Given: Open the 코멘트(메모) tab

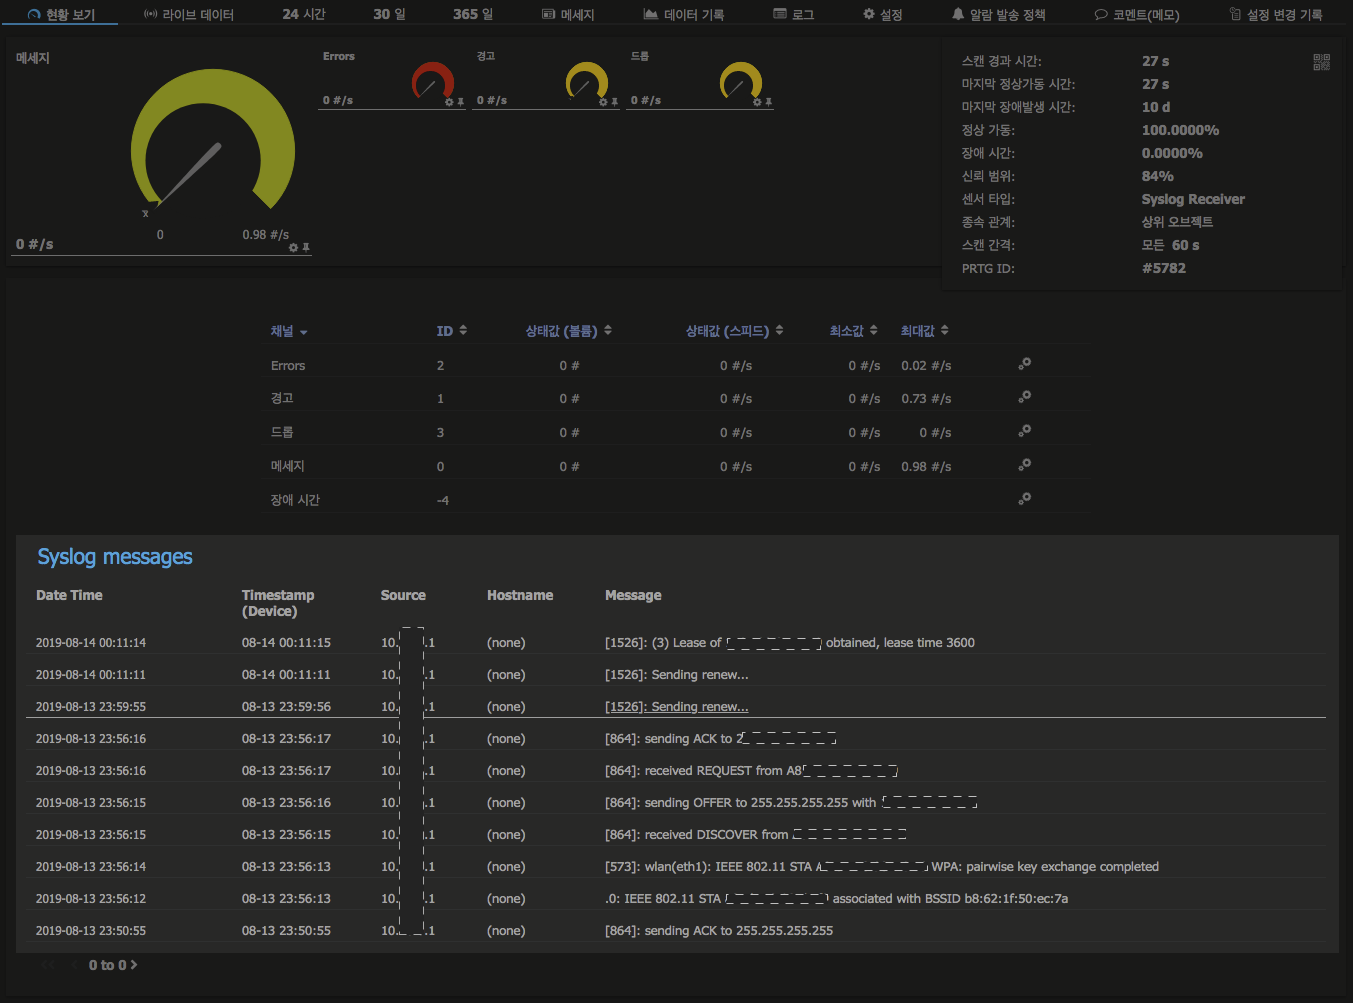Looking at the screenshot, I should point(1137,14).
